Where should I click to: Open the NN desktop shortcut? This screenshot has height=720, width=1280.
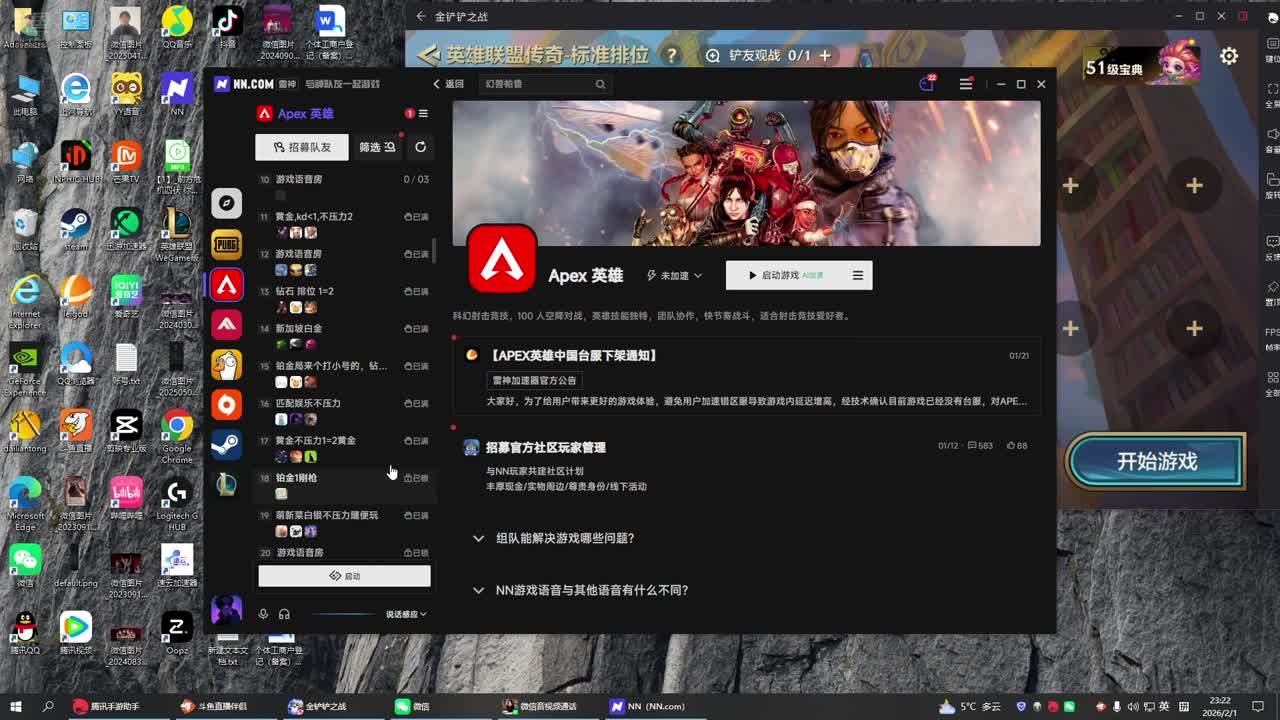tap(177, 95)
